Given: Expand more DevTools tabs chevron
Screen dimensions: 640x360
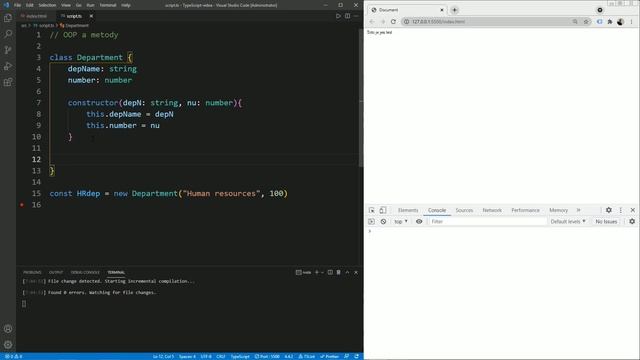Looking at the screenshot, I should pyautogui.click(x=578, y=210).
